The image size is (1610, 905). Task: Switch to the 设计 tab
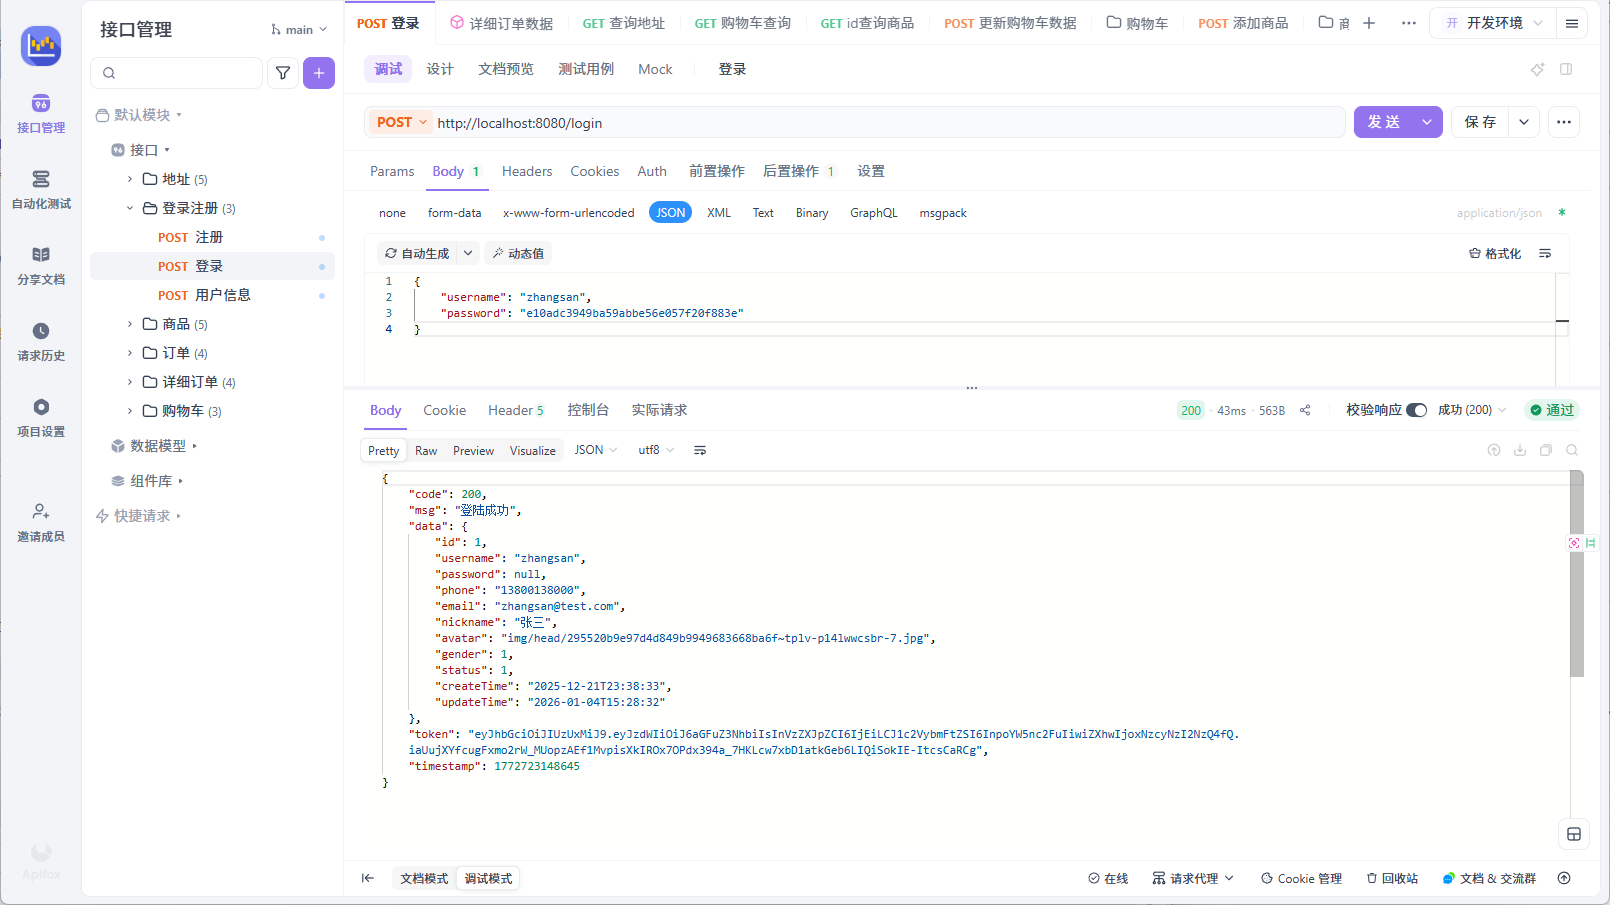point(440,69)
